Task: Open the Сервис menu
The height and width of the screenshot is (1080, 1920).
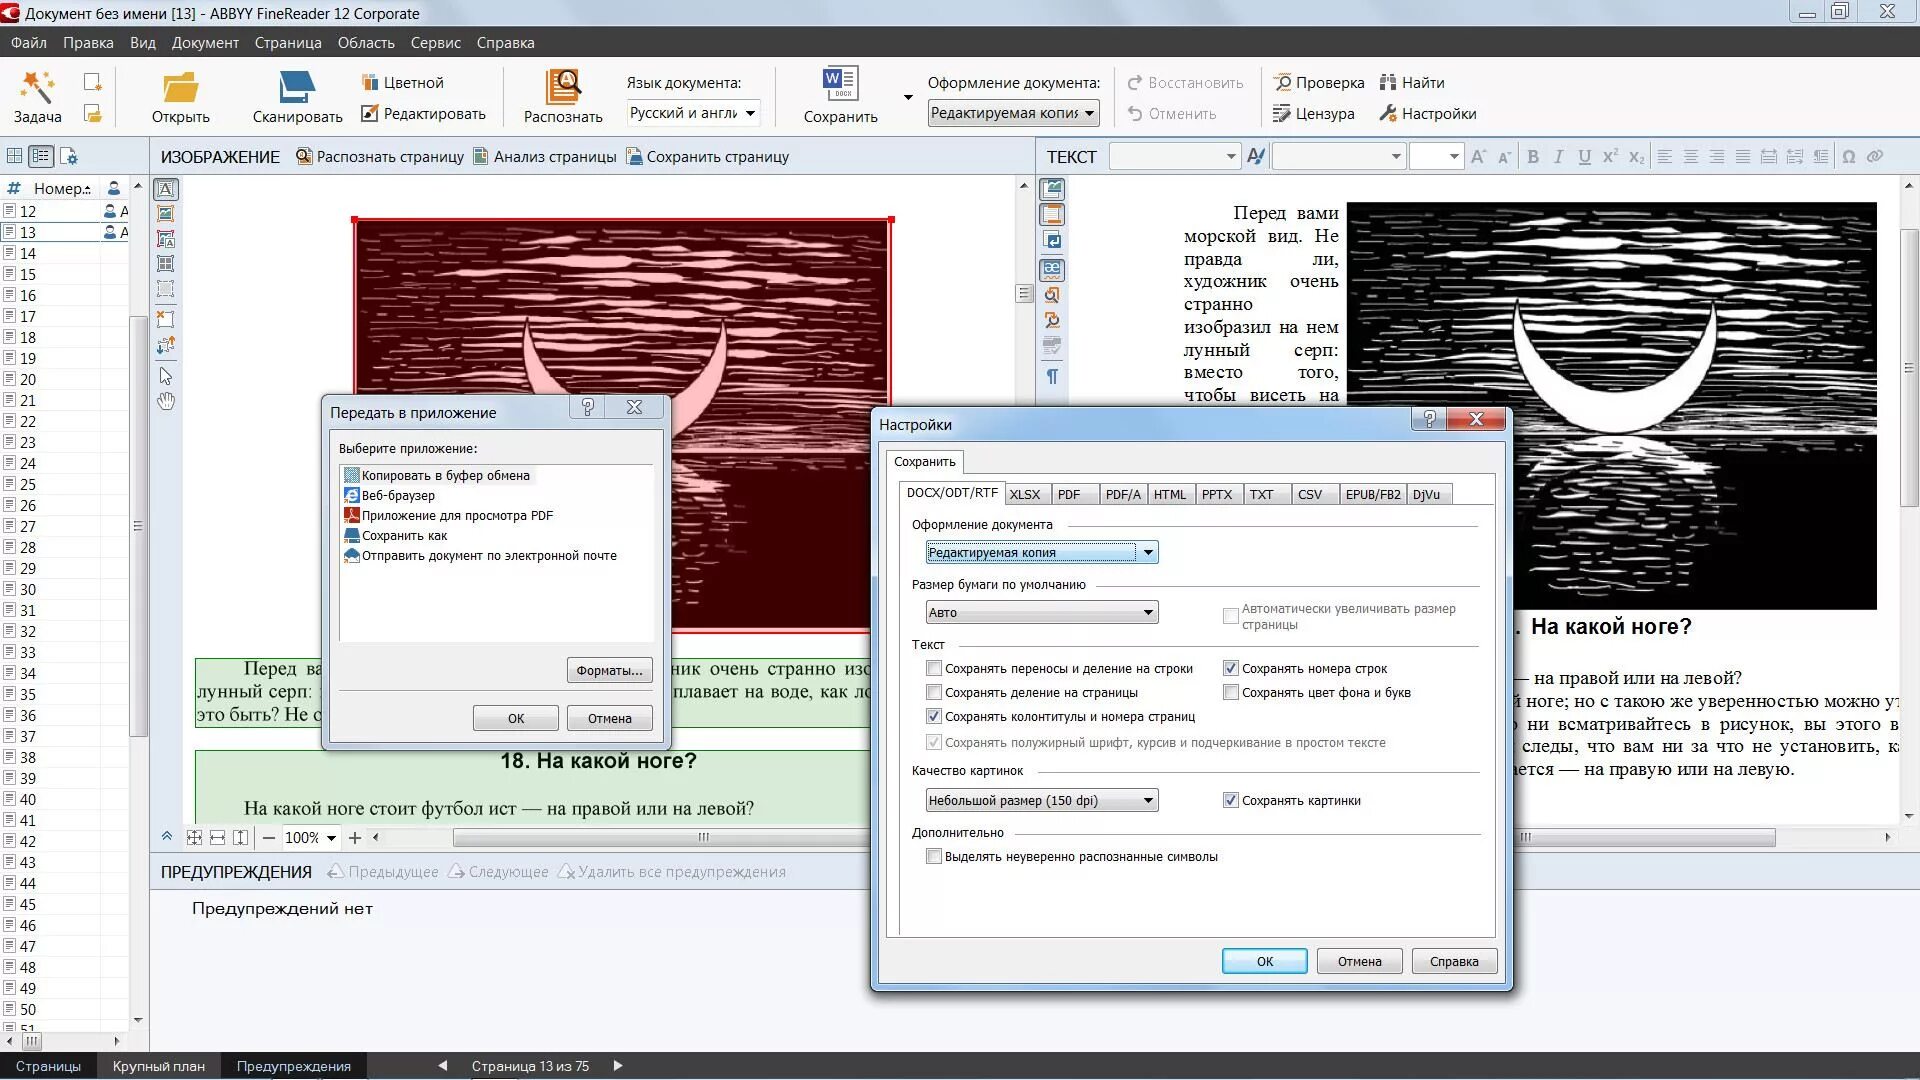Action: [x=435, y=43]
